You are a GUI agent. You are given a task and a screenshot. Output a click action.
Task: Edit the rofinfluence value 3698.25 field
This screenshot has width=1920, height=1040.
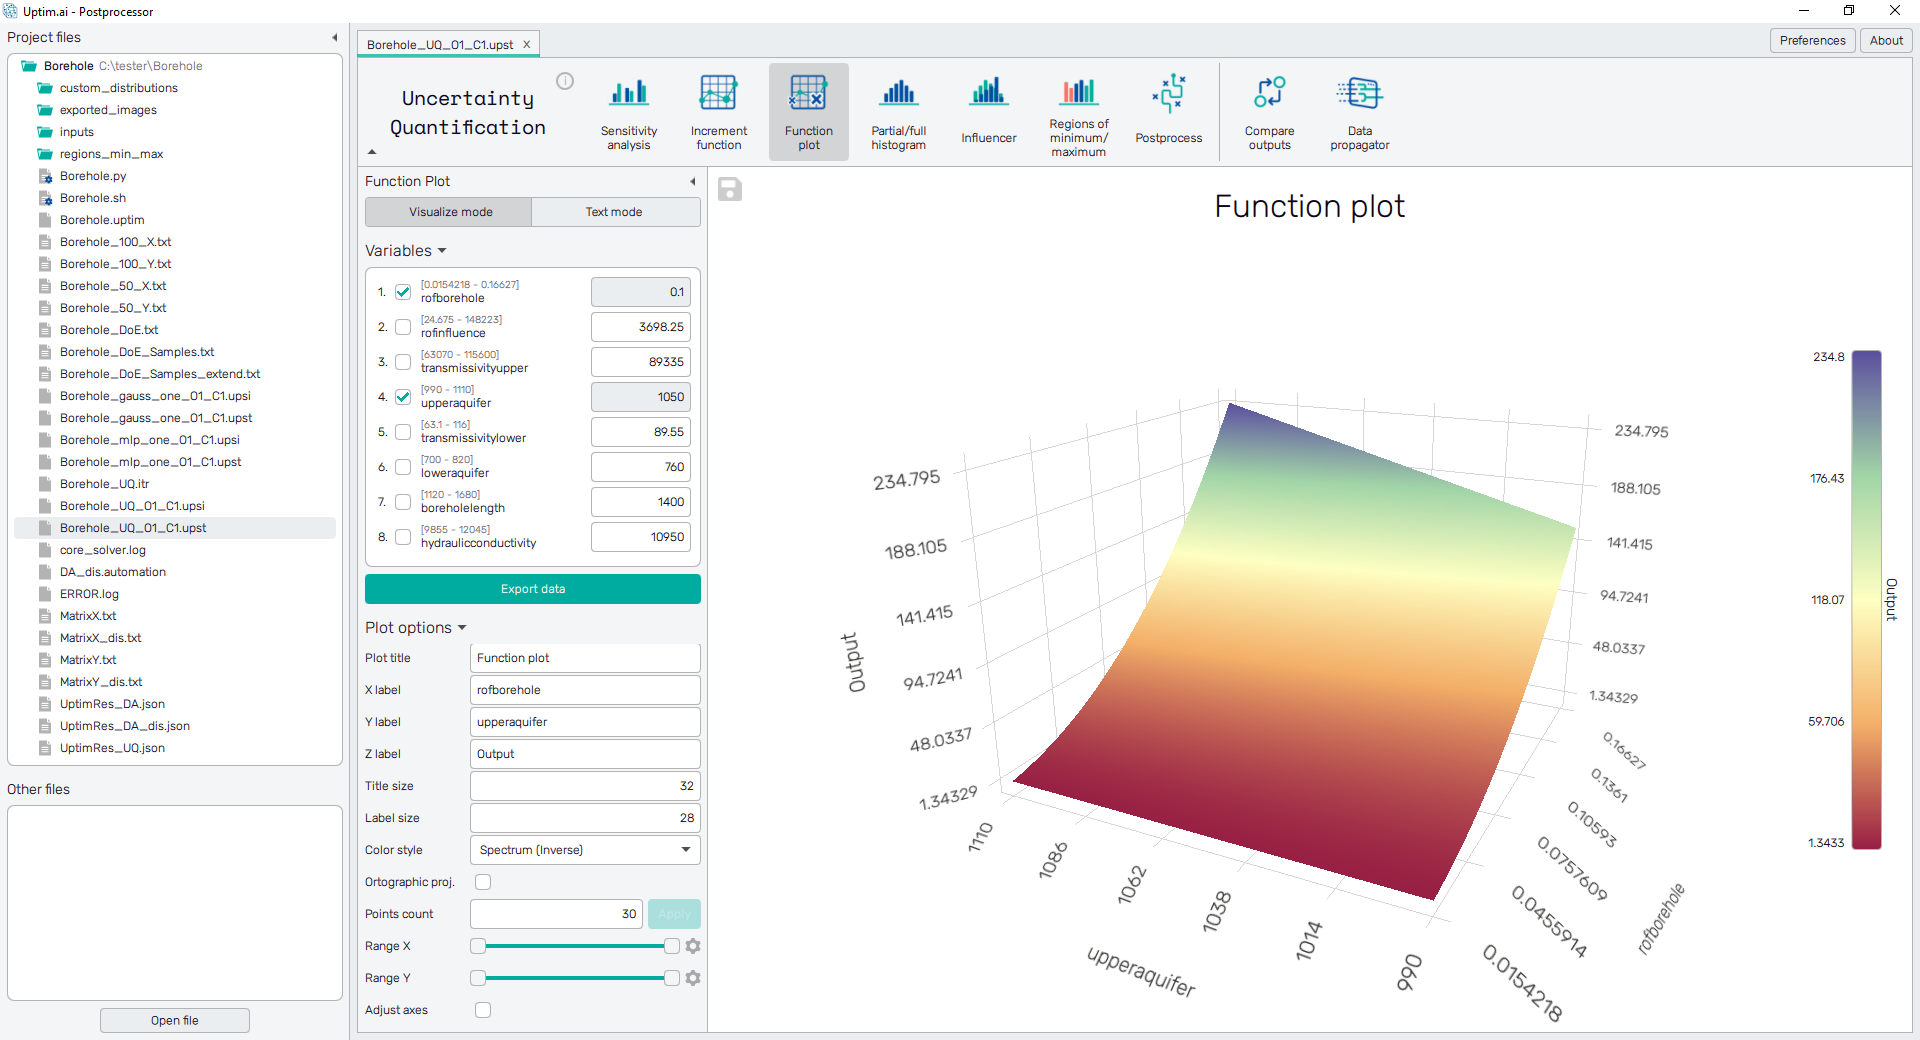(641, 327)
